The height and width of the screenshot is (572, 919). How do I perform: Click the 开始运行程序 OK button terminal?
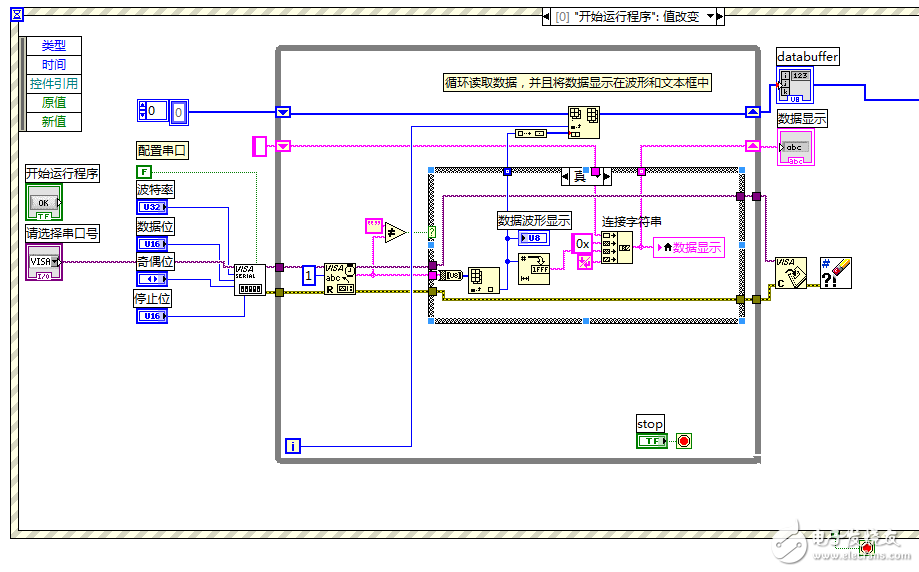click(44, 203)
